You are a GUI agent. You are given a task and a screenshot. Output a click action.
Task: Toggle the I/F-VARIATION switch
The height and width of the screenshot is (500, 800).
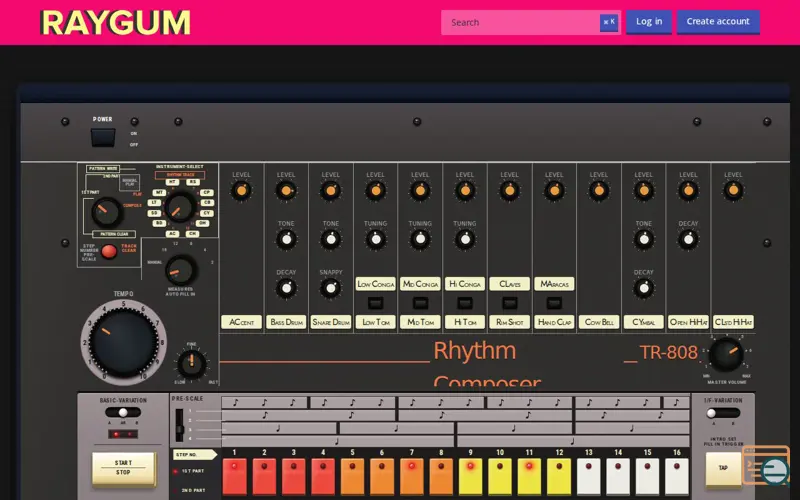[x=722, y=413]
